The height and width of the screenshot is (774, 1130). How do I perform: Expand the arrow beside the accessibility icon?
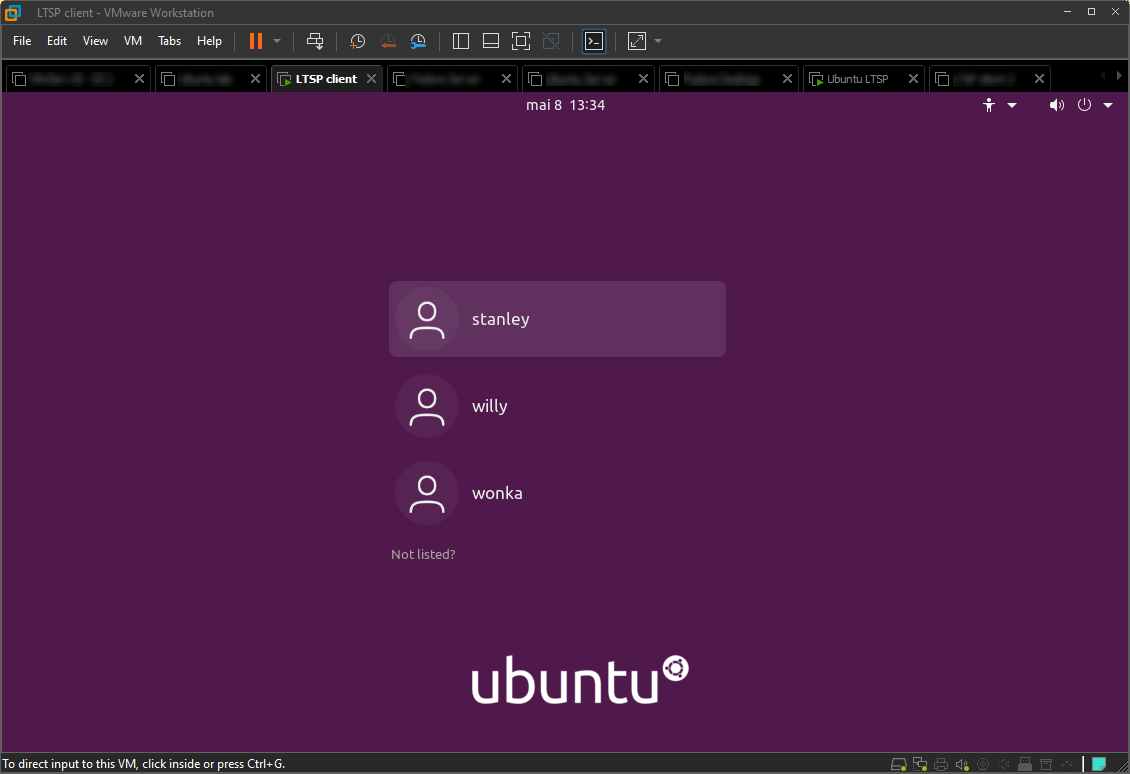click(x=1012, y=105)
